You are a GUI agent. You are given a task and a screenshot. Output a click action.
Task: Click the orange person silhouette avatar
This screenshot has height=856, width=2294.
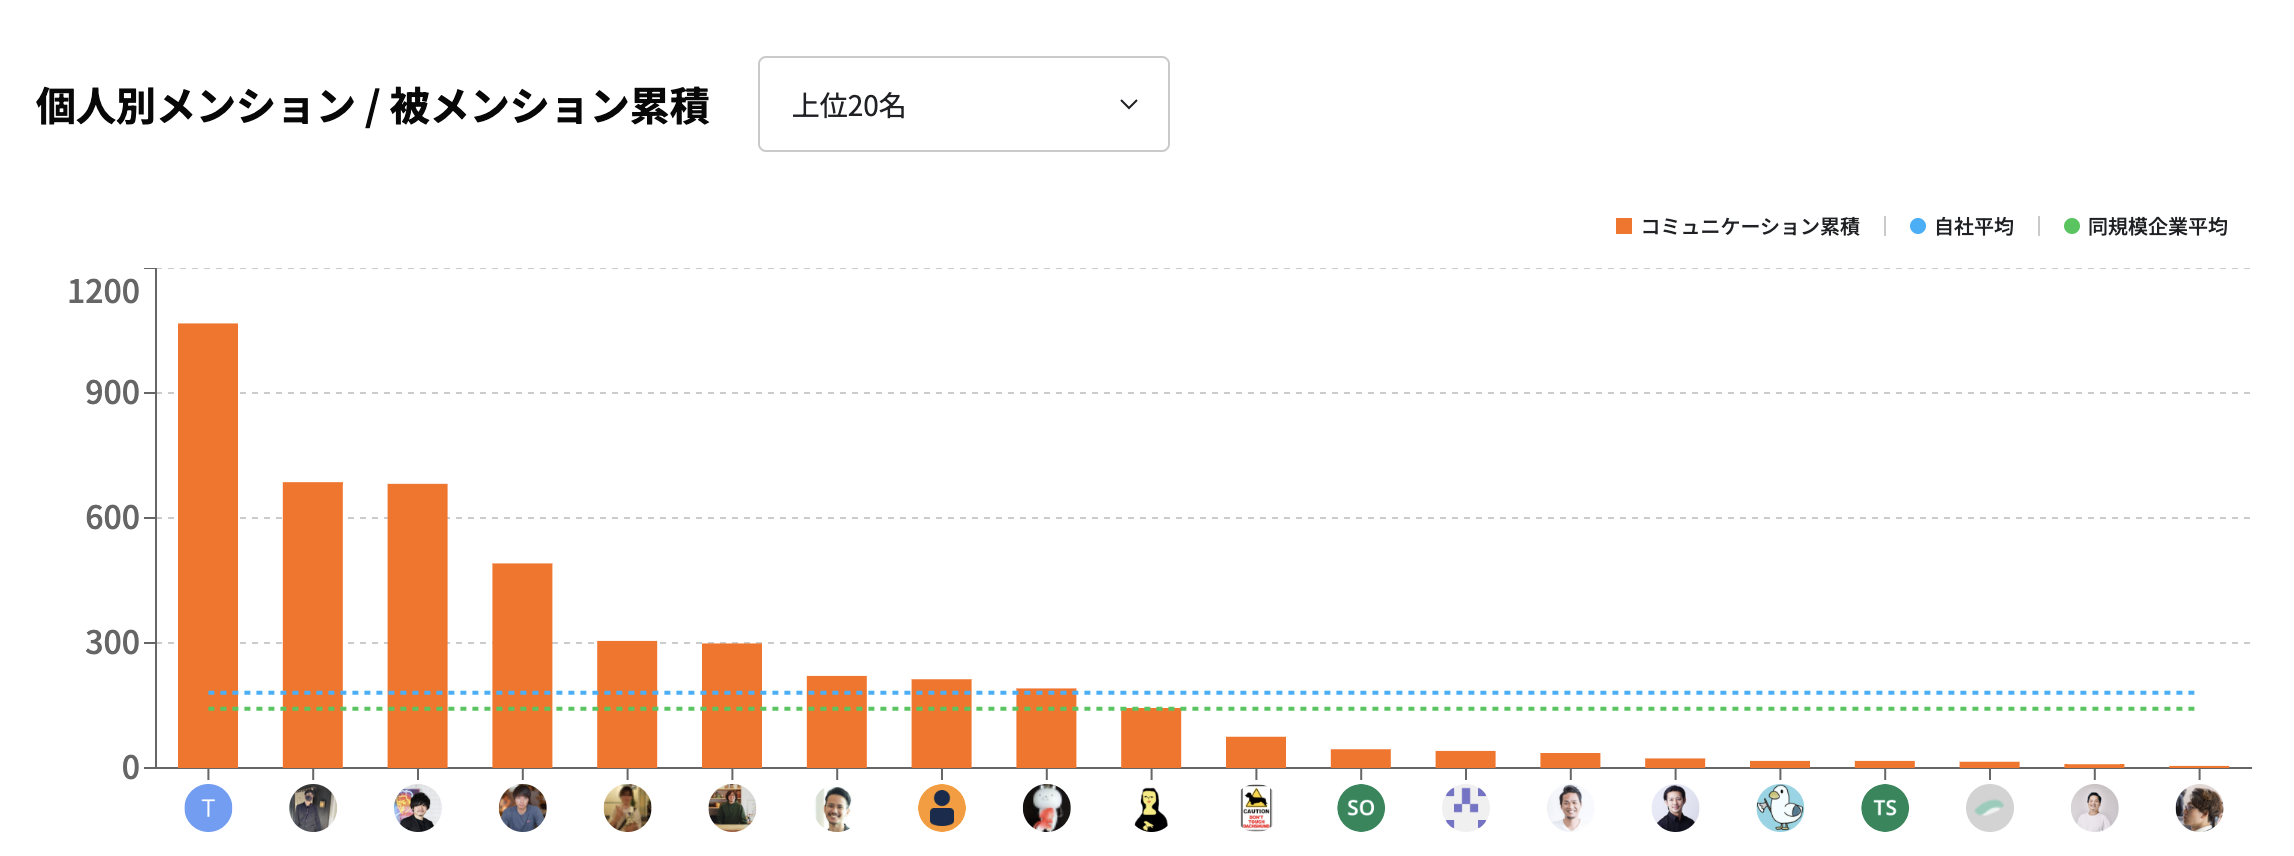[x=942, y=808]
